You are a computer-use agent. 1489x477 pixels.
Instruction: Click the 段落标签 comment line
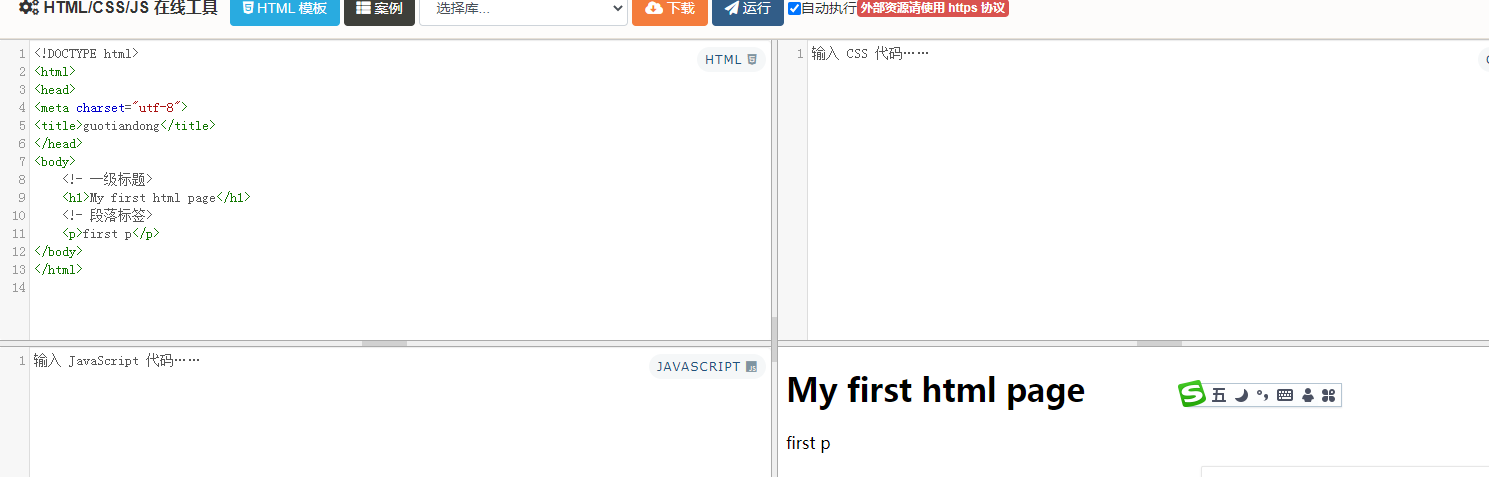pos(107,216)
